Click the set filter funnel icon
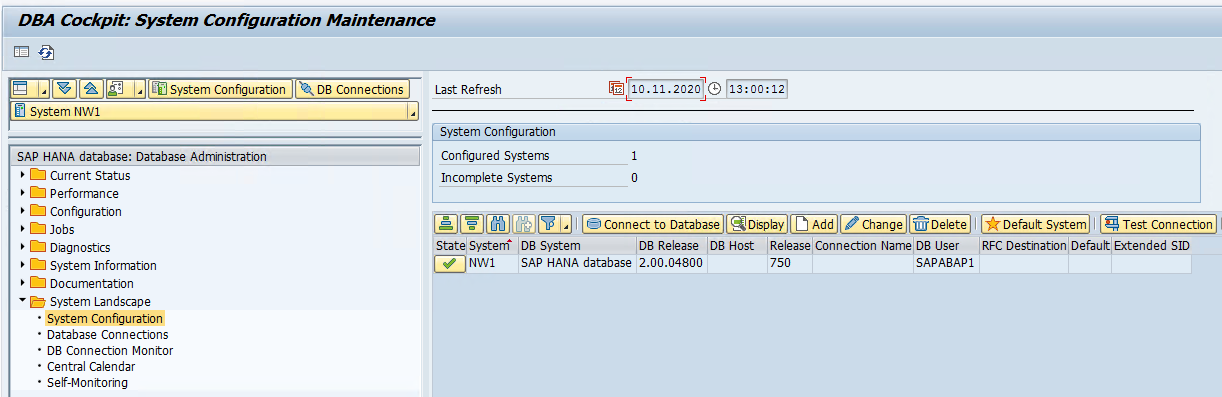Viewport: 1222px width, 397px height. (x=549, y=224)
